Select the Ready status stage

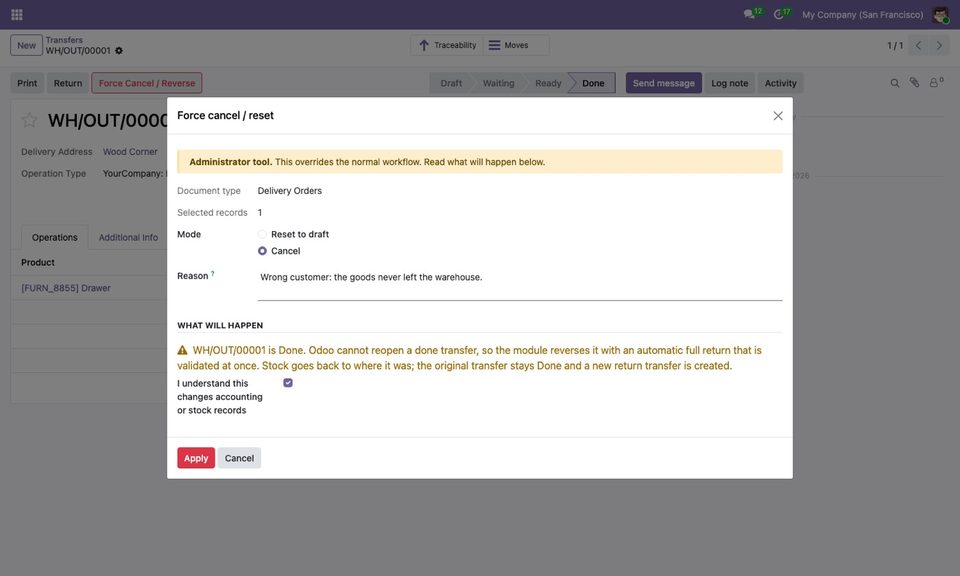[x=548, y=83]
